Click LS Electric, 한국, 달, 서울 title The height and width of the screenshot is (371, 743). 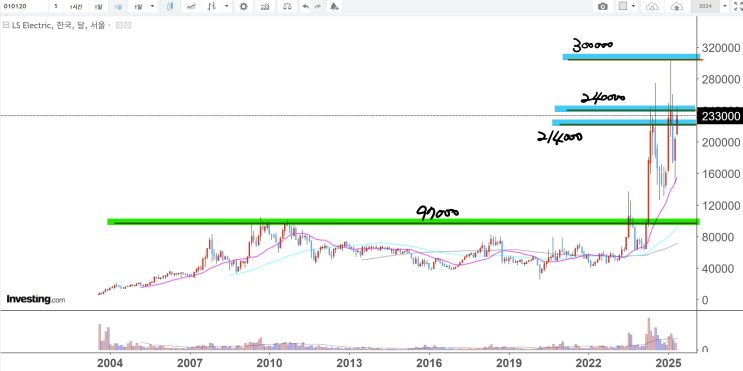point(58,25)
